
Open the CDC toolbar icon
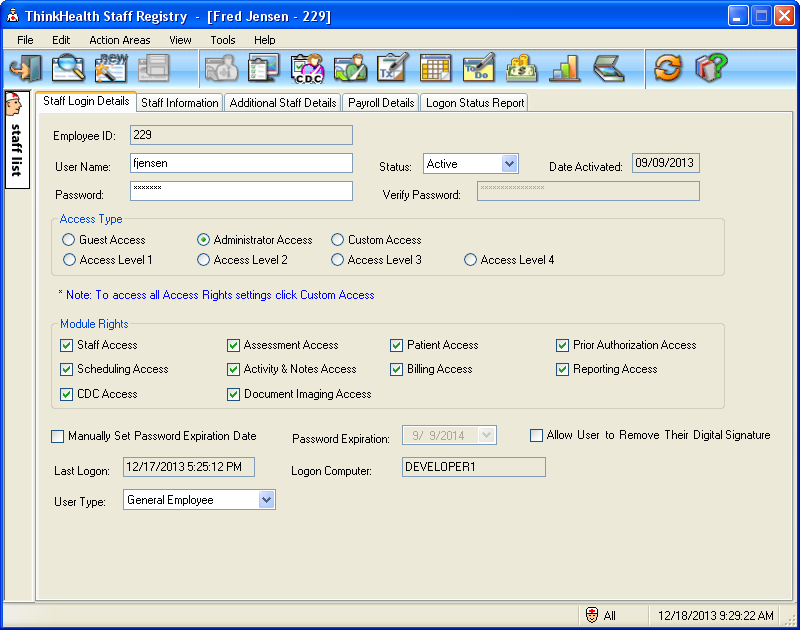tap(307, 68)
